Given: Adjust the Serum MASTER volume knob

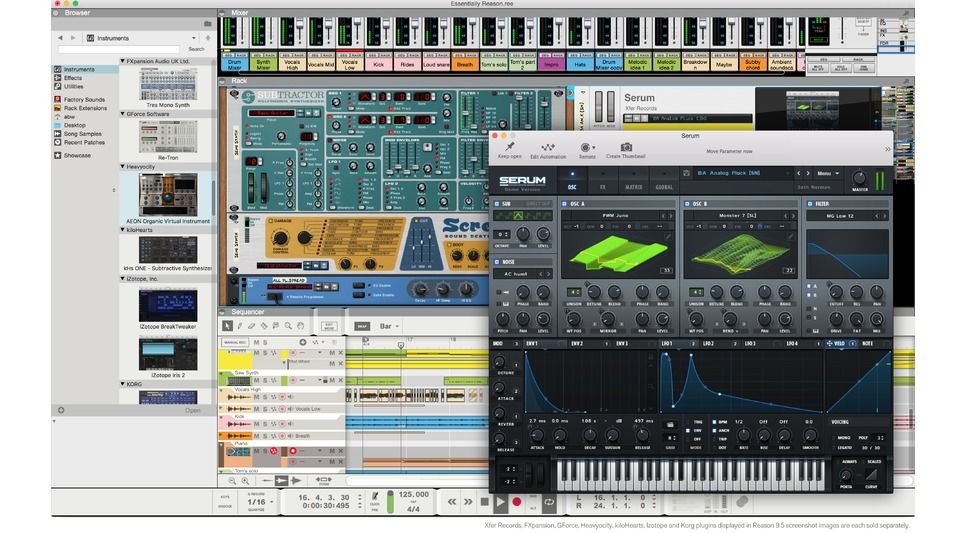Looking at the screenshot, I should [x=858, y=178].
